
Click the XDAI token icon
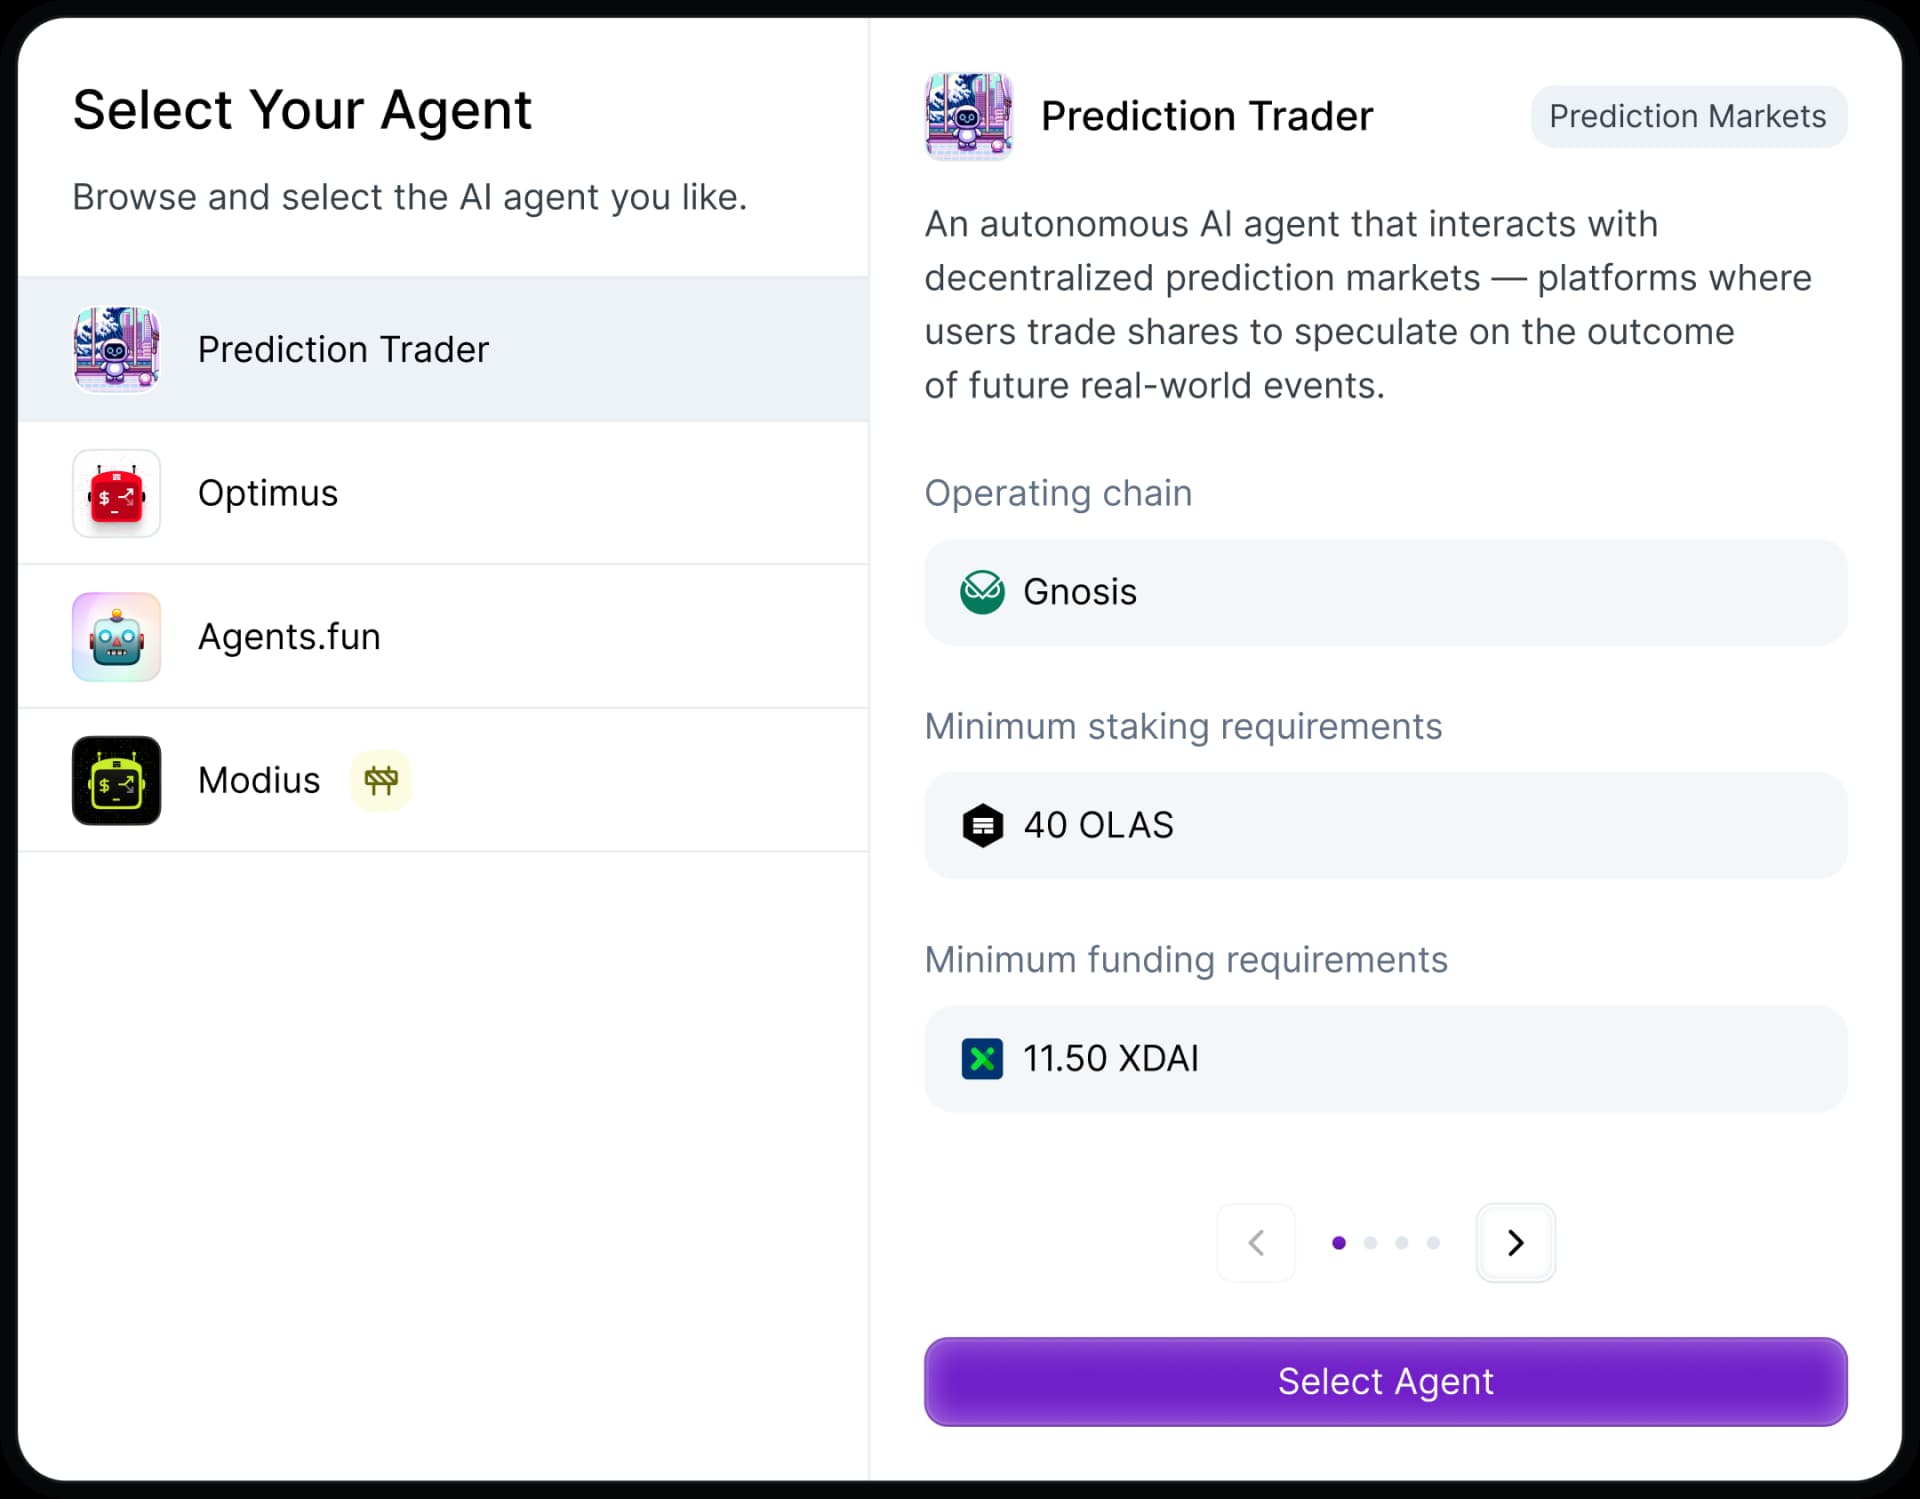click(982, 1058)
